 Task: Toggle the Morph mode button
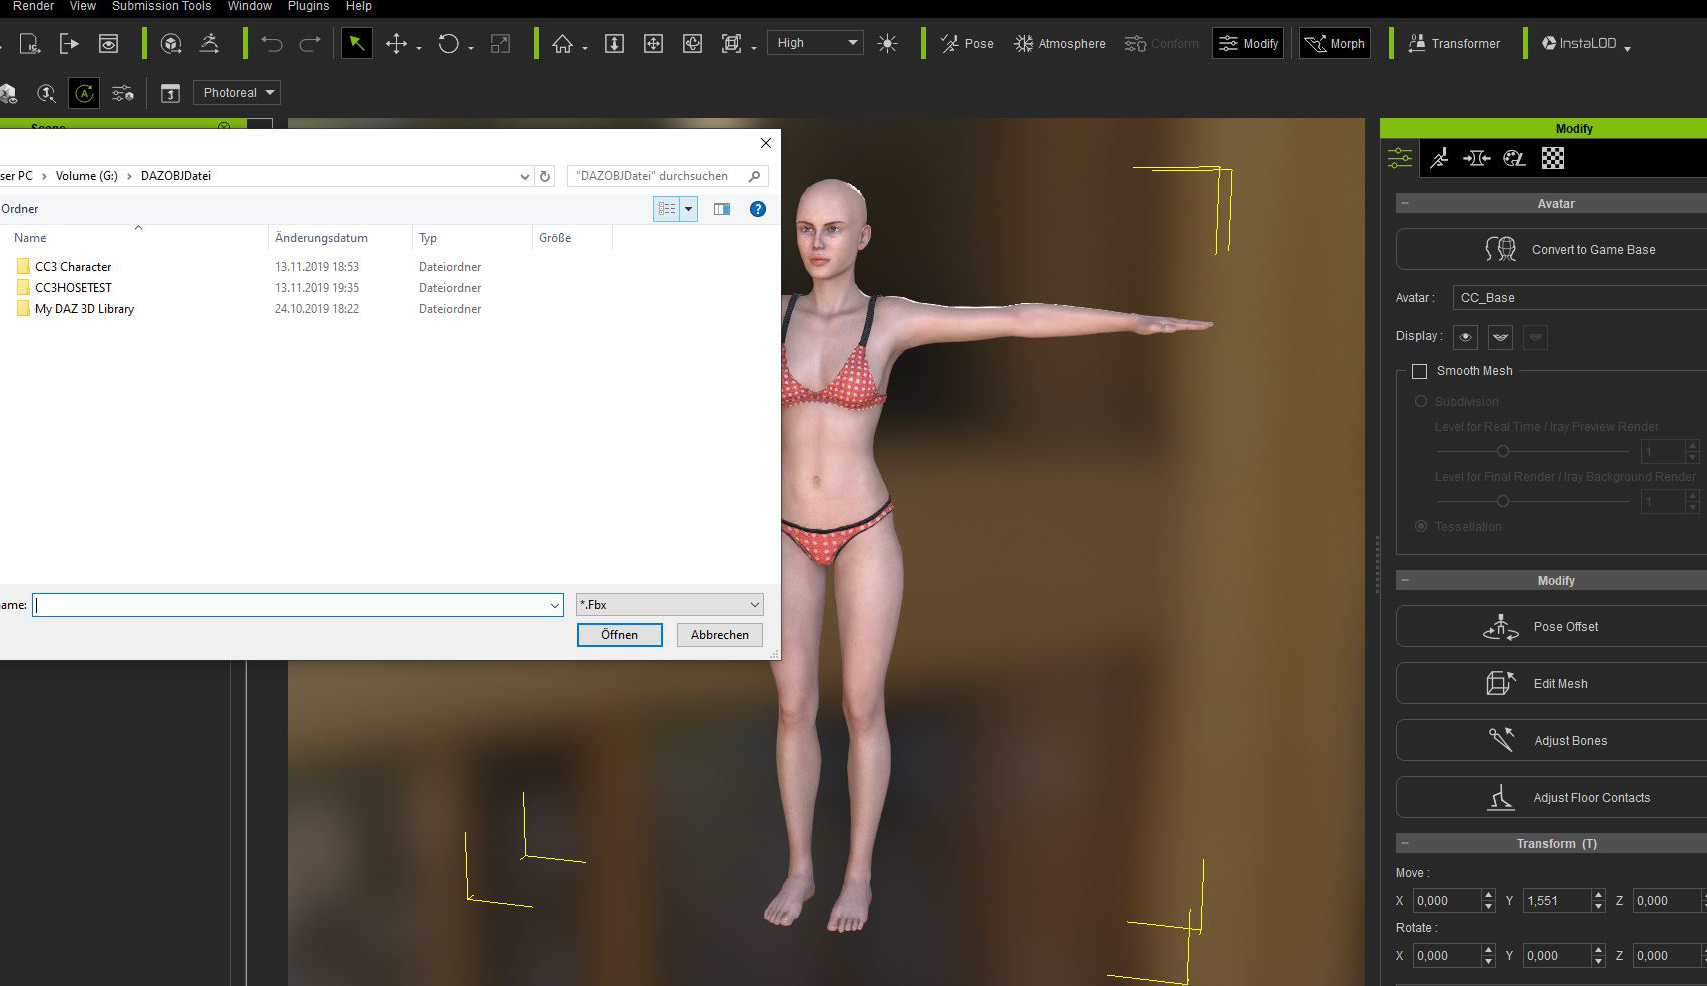coord(1335,43)
